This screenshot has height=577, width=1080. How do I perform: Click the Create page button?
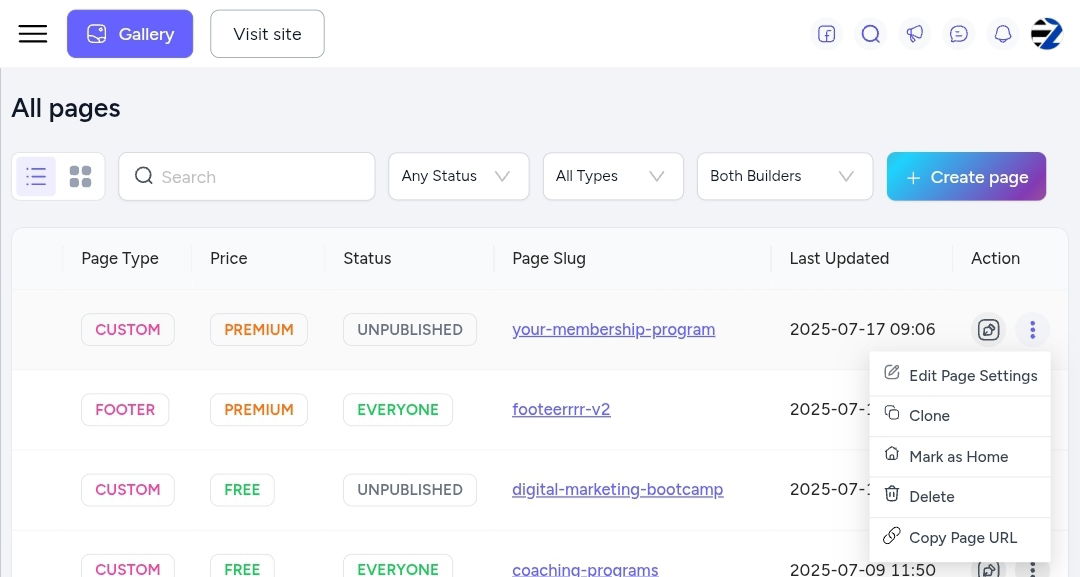(966, 176)
